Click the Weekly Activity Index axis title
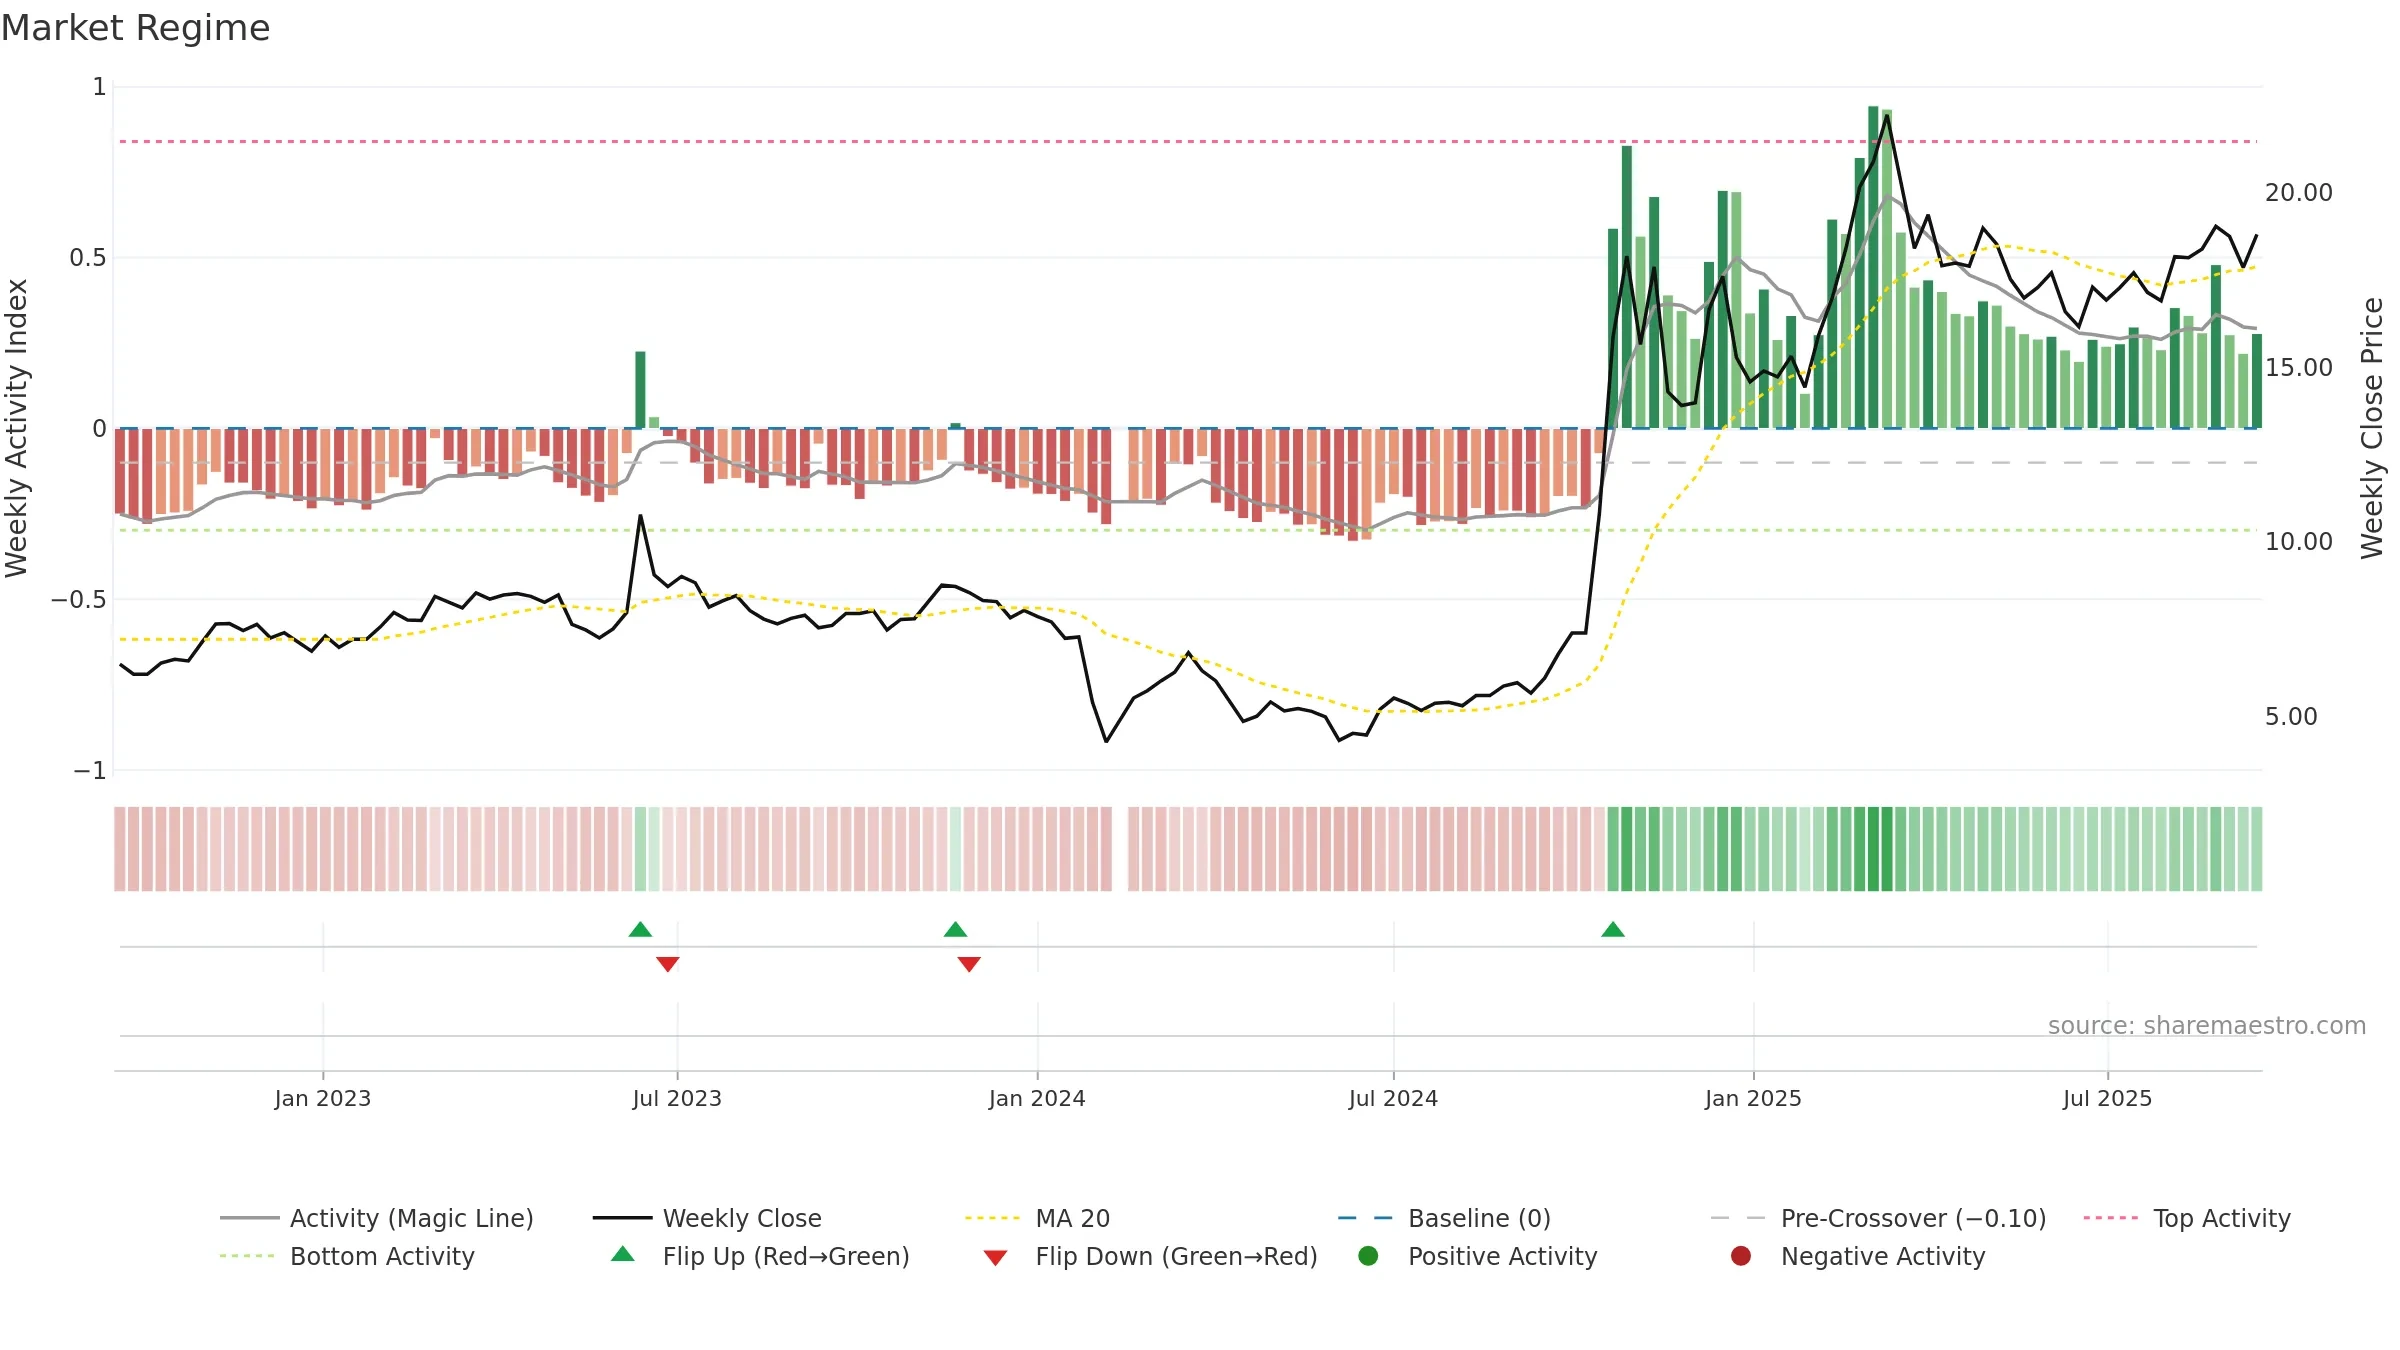The width and height of the screenshot is (2400, 1350). (17, 428)
